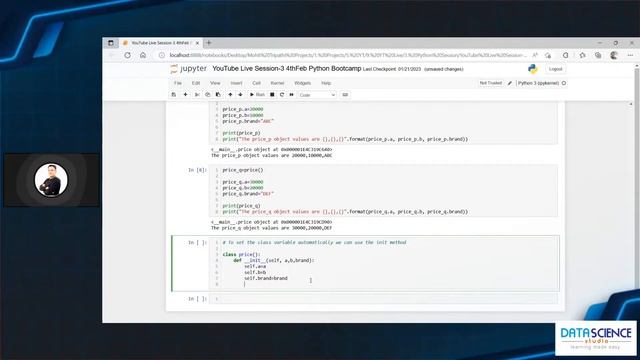Click the site information icon before localhost
640x360 pixels.
(x=162, y=55)
